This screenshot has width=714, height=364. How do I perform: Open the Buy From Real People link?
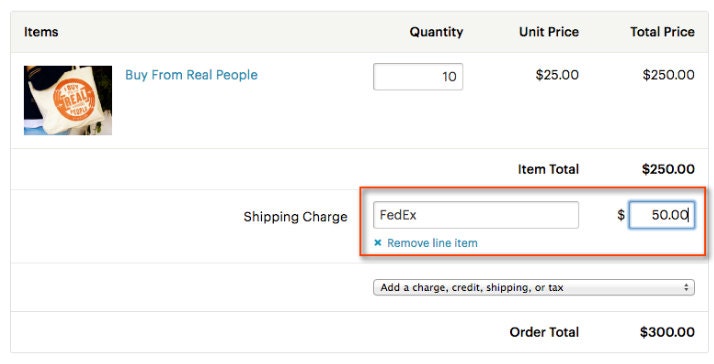pyautogui.click(x=191, y=75)
